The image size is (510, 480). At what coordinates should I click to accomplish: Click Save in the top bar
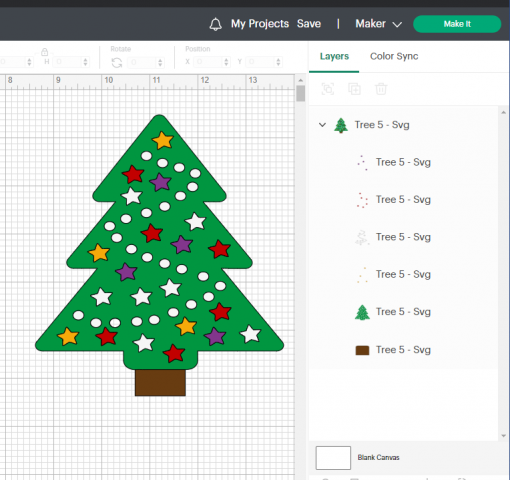(x=309, y=24)
